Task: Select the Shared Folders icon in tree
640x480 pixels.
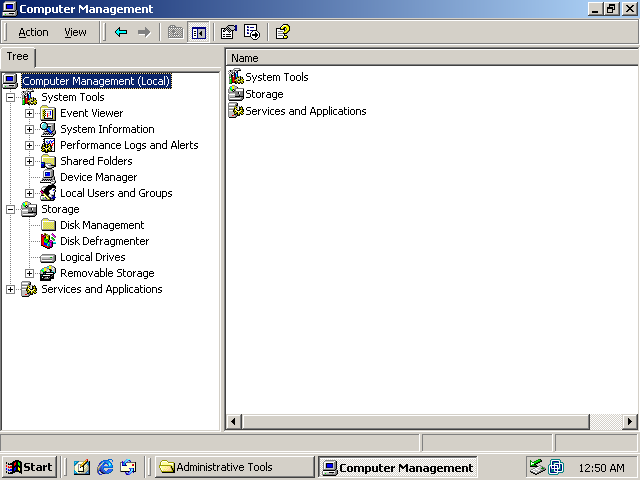Action: coord(48,161)
